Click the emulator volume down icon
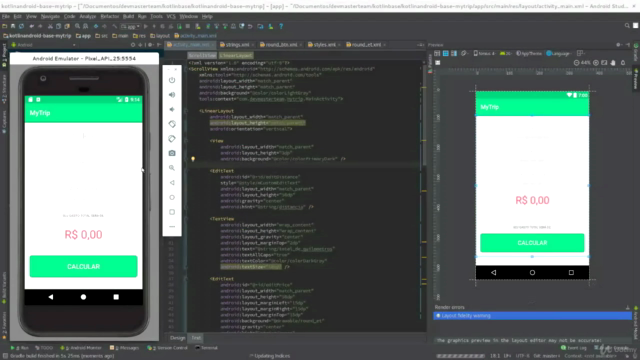640x360 pixels. (172, 109)
